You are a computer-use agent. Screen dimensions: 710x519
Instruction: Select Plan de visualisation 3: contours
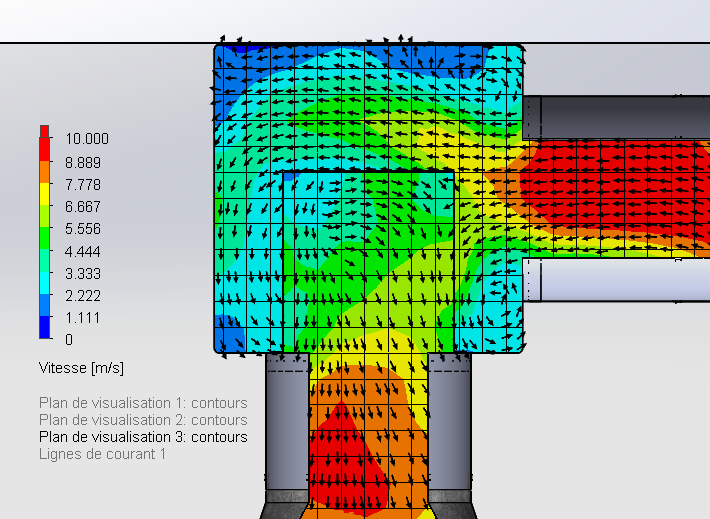click(x=143, y=437)
